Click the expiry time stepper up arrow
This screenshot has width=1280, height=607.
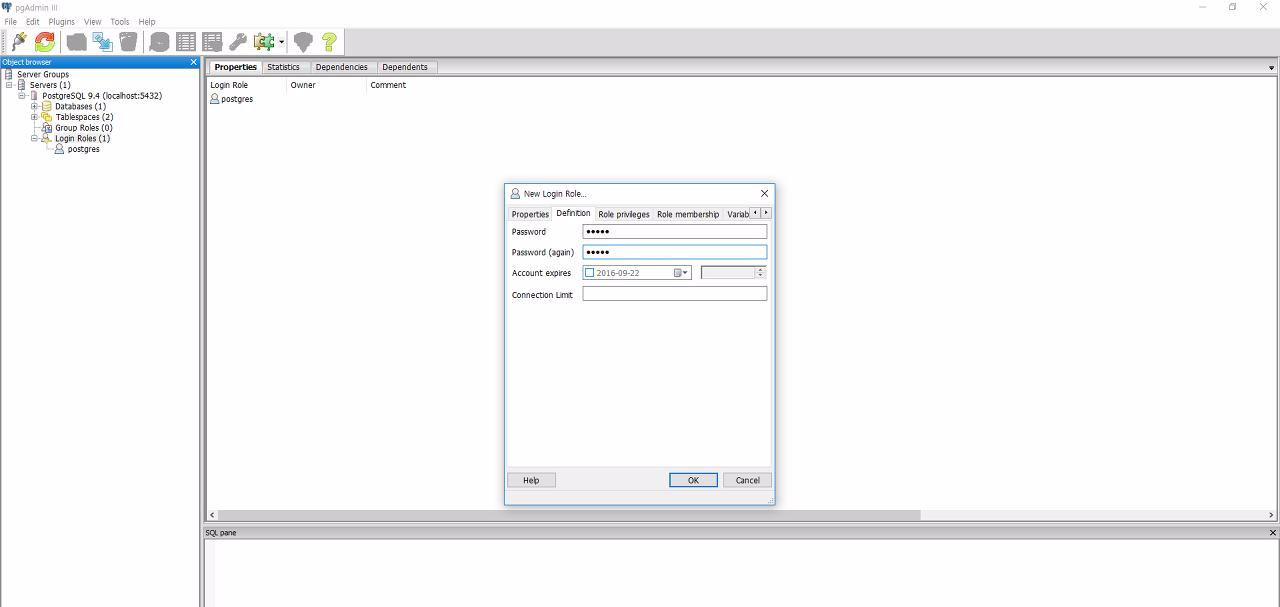(760, 269)
